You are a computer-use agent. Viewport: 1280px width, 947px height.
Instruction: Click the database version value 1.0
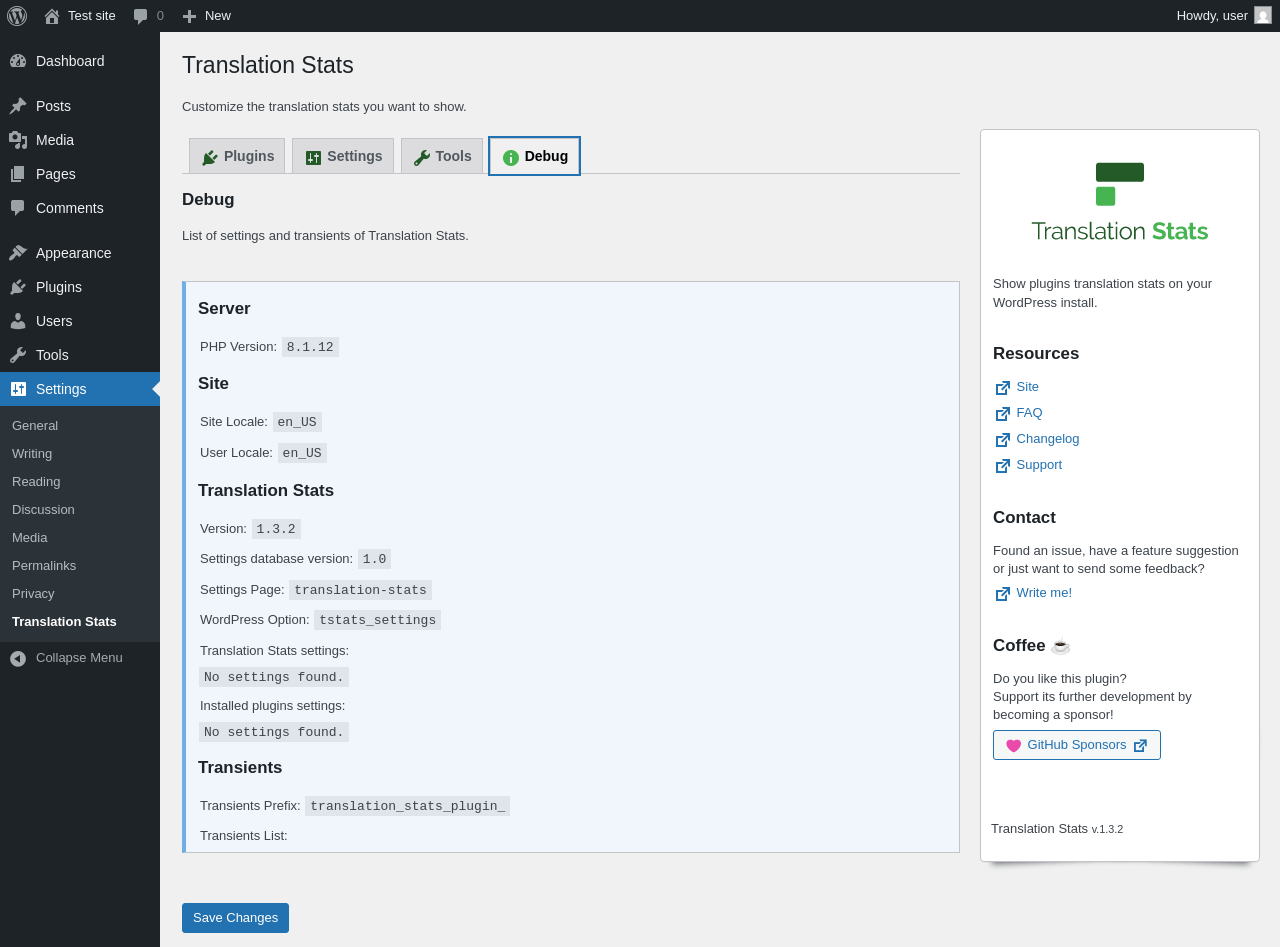click(x=374, y=559)
